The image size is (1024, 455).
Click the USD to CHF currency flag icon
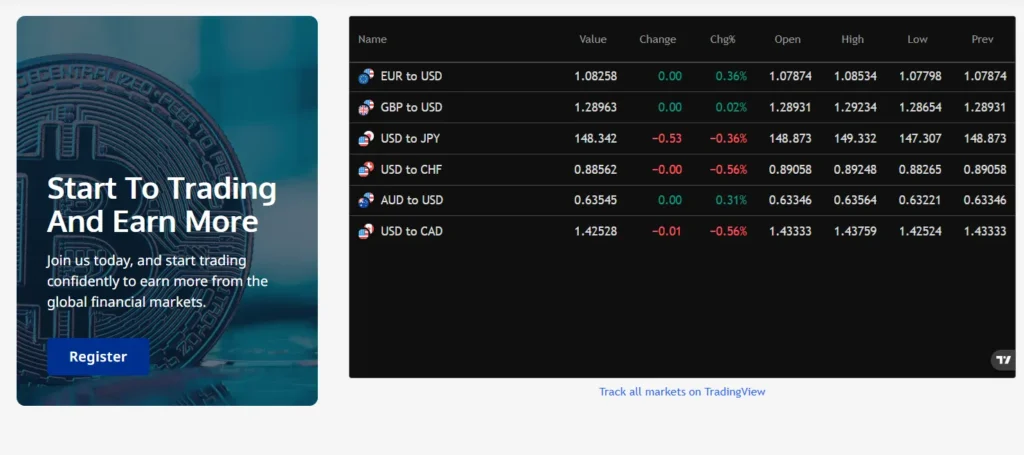366,169
